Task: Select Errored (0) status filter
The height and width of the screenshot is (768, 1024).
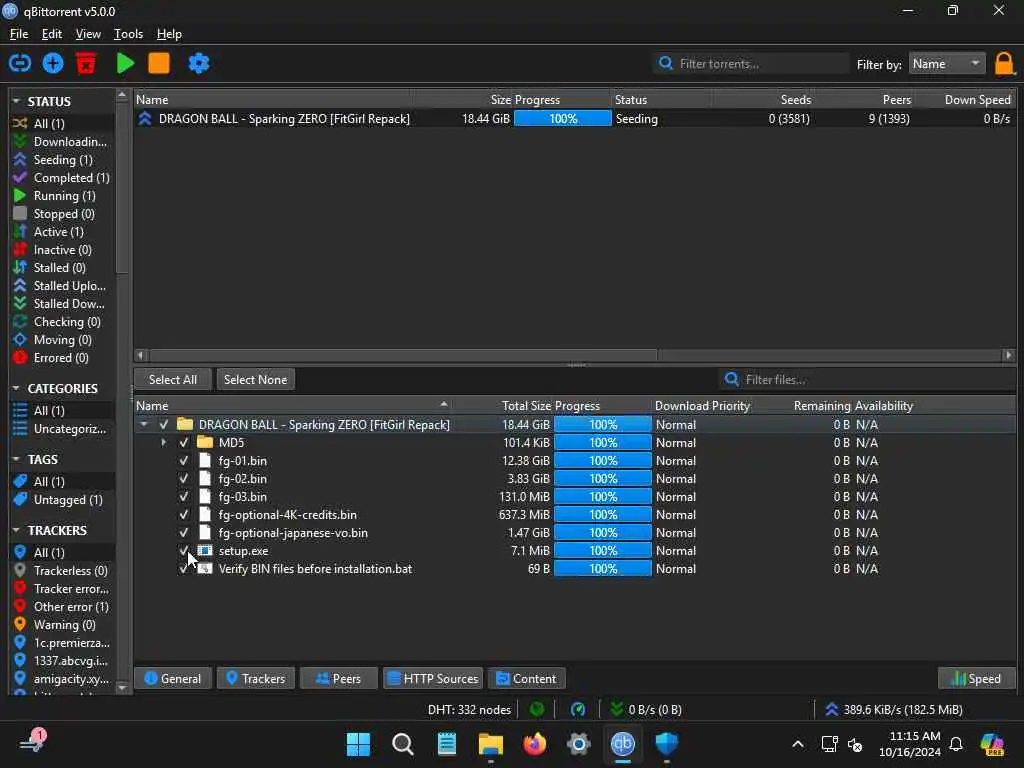Action: click(63, 357)
